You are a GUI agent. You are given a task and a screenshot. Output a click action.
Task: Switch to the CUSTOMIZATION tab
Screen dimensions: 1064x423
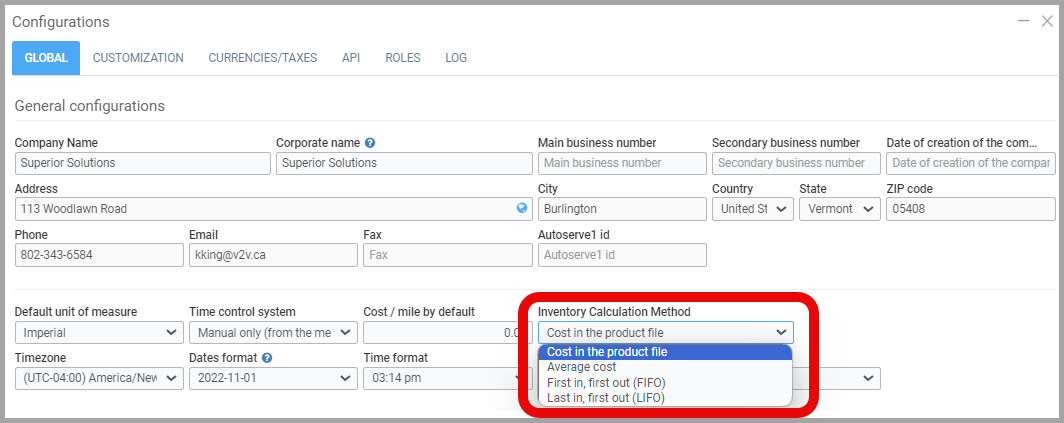(138, 58)
